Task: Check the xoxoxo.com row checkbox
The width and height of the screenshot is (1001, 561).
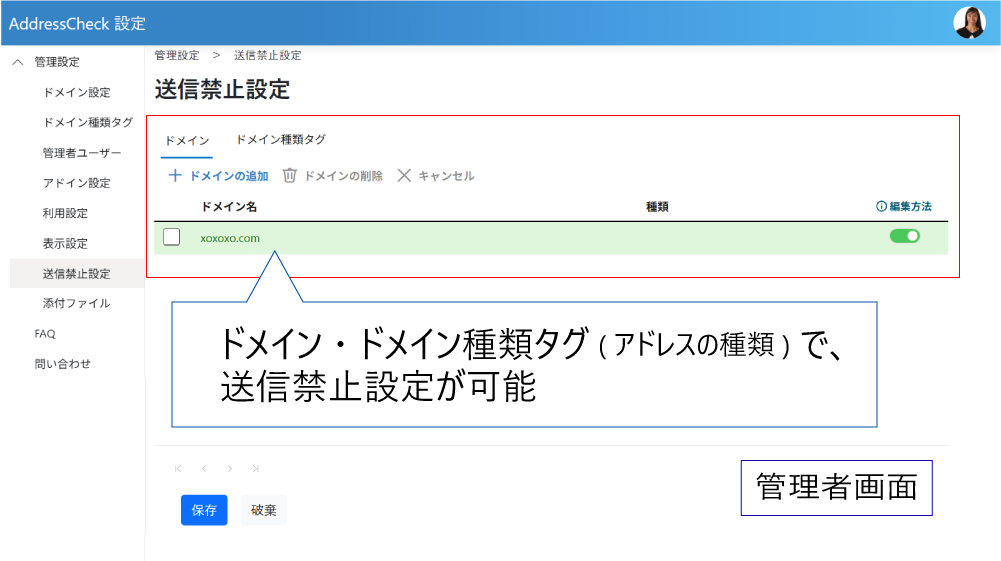Action: [x=172, y=237]
